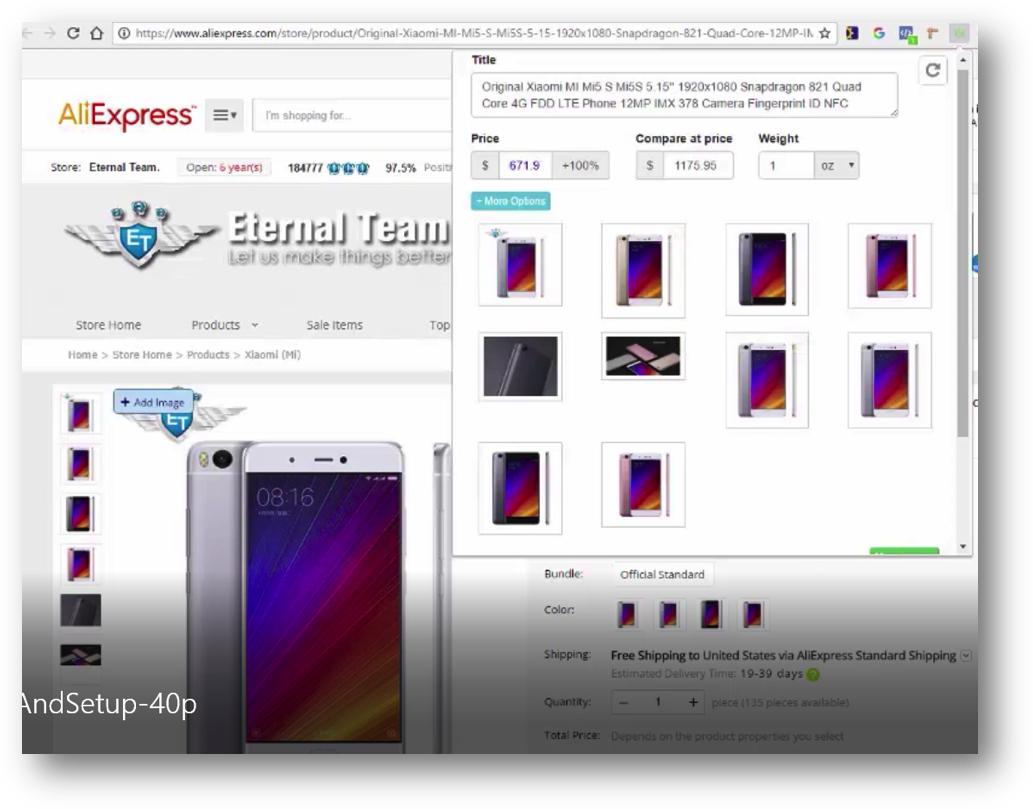Click the +100% markup button
Viewport: 1033px width, 809px height.
point(580,165)
